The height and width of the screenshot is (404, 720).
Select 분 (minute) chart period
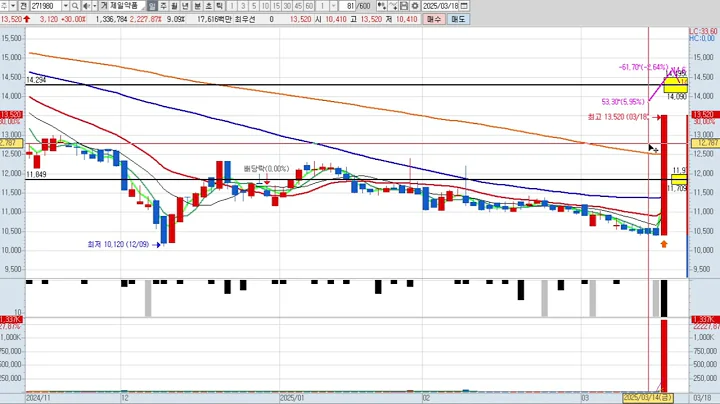197,6
